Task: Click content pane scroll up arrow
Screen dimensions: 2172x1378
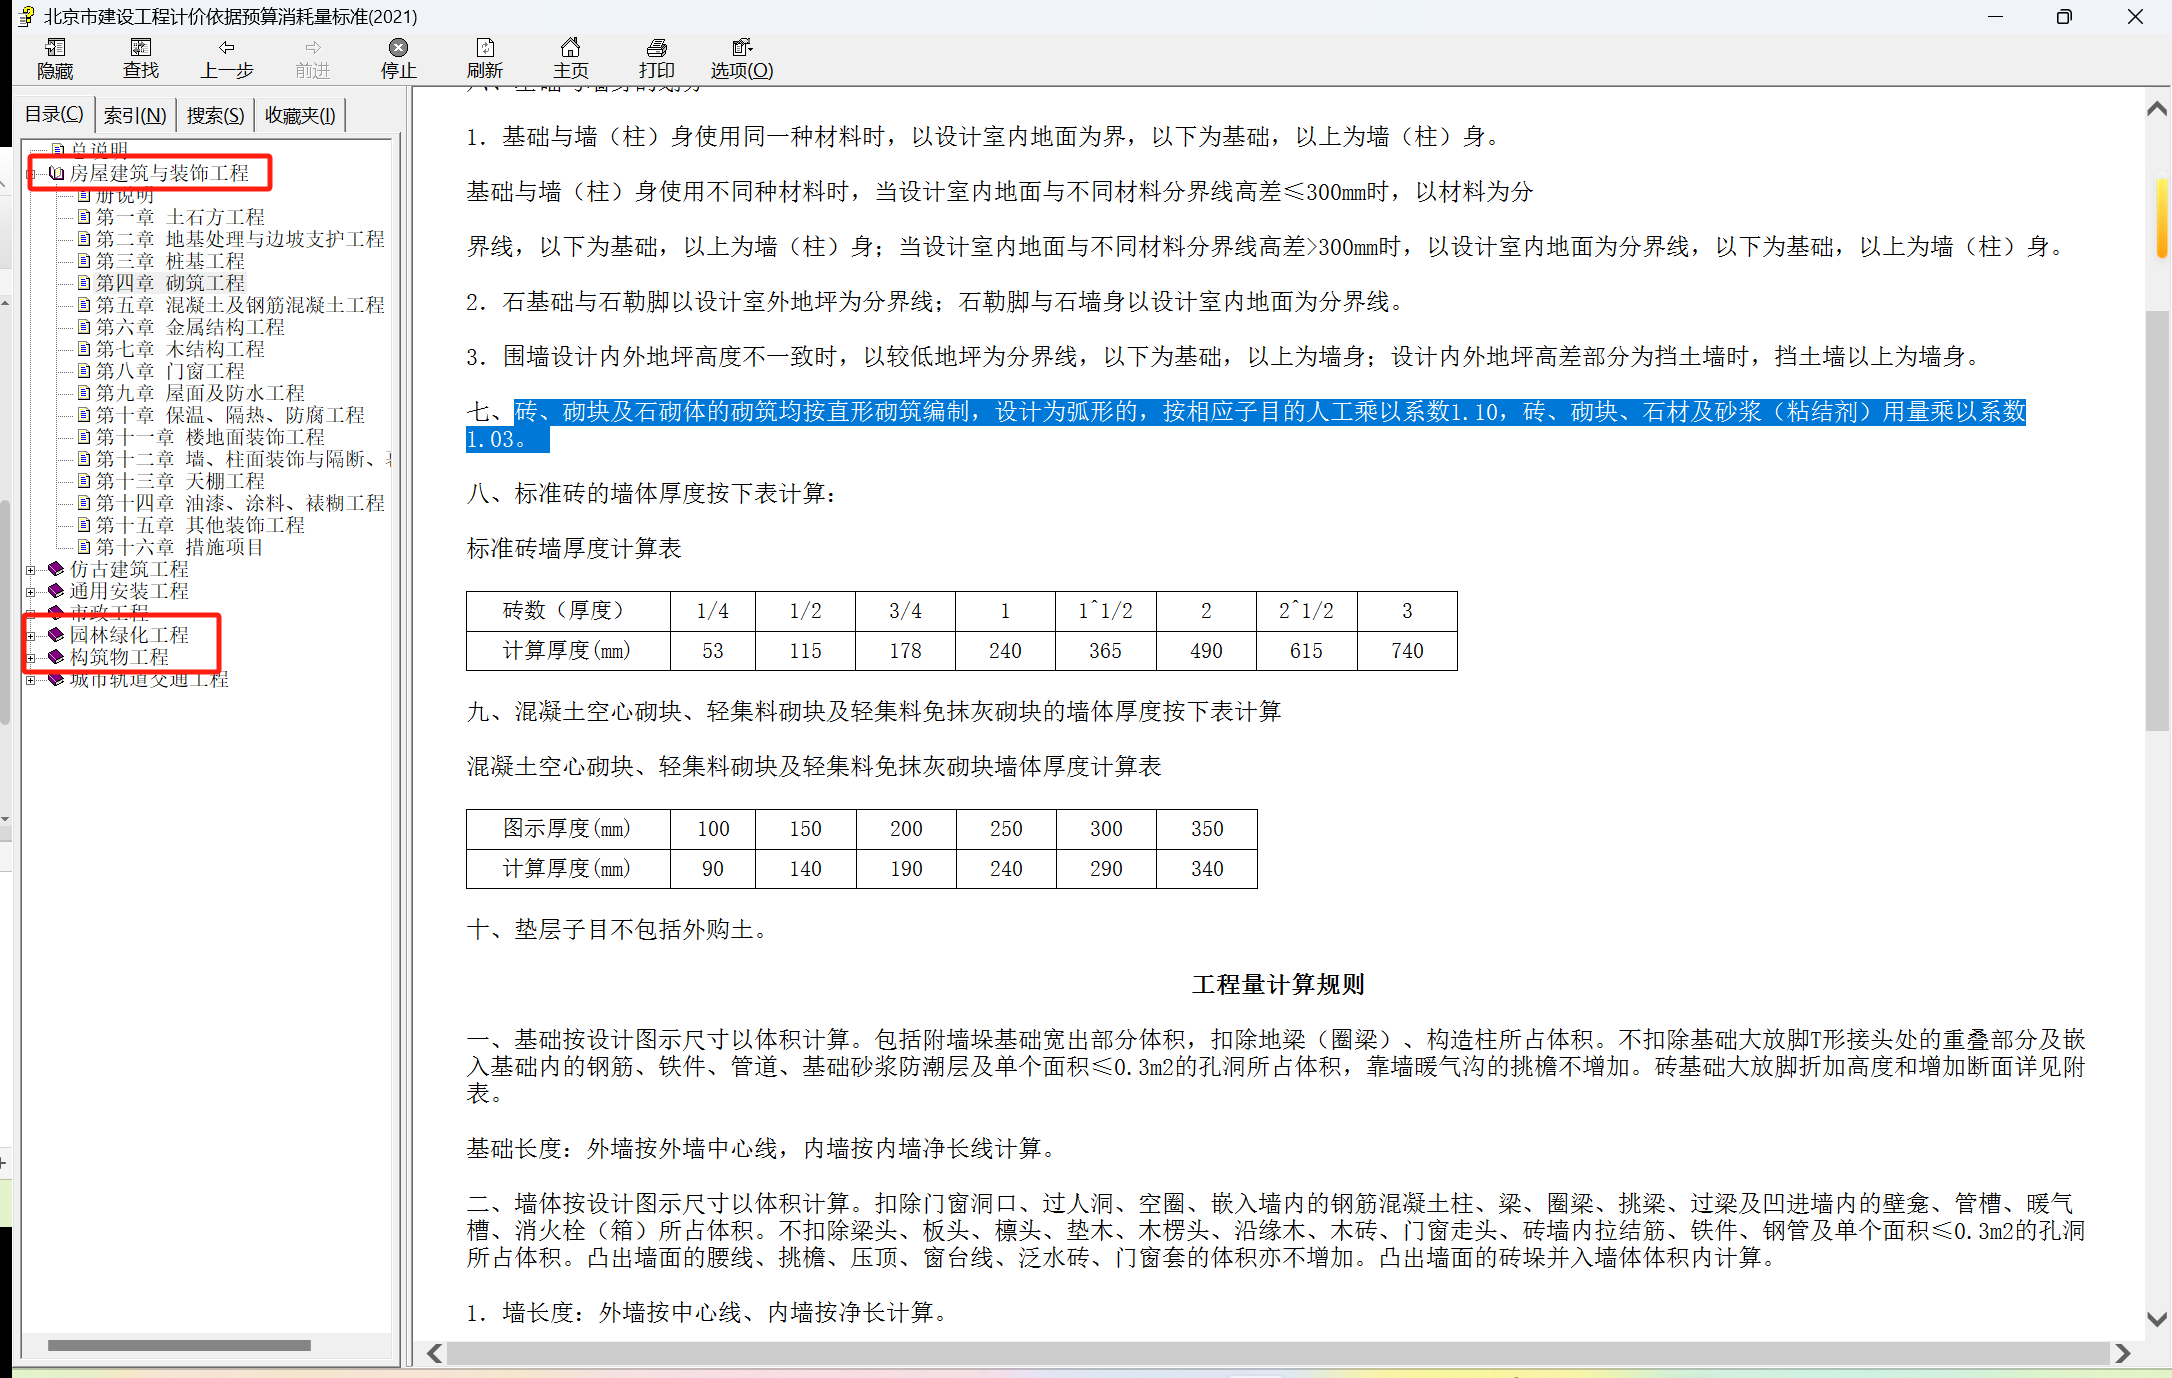Action: point(2157,108)
